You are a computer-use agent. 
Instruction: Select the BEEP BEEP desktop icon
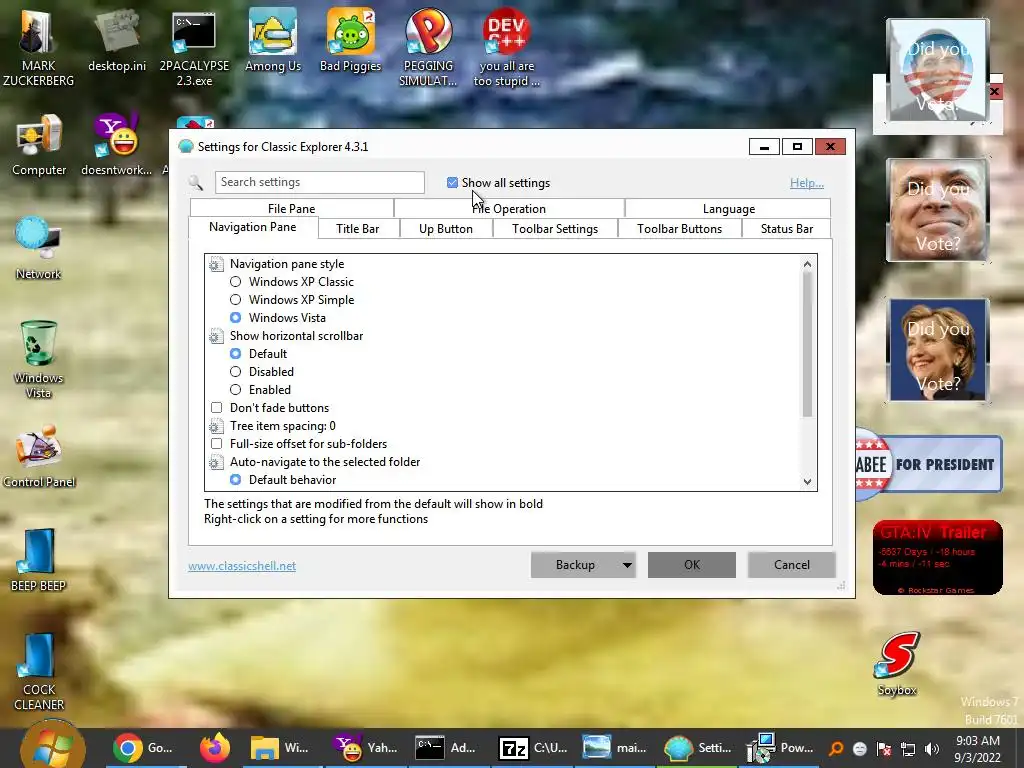pos(38,561)
